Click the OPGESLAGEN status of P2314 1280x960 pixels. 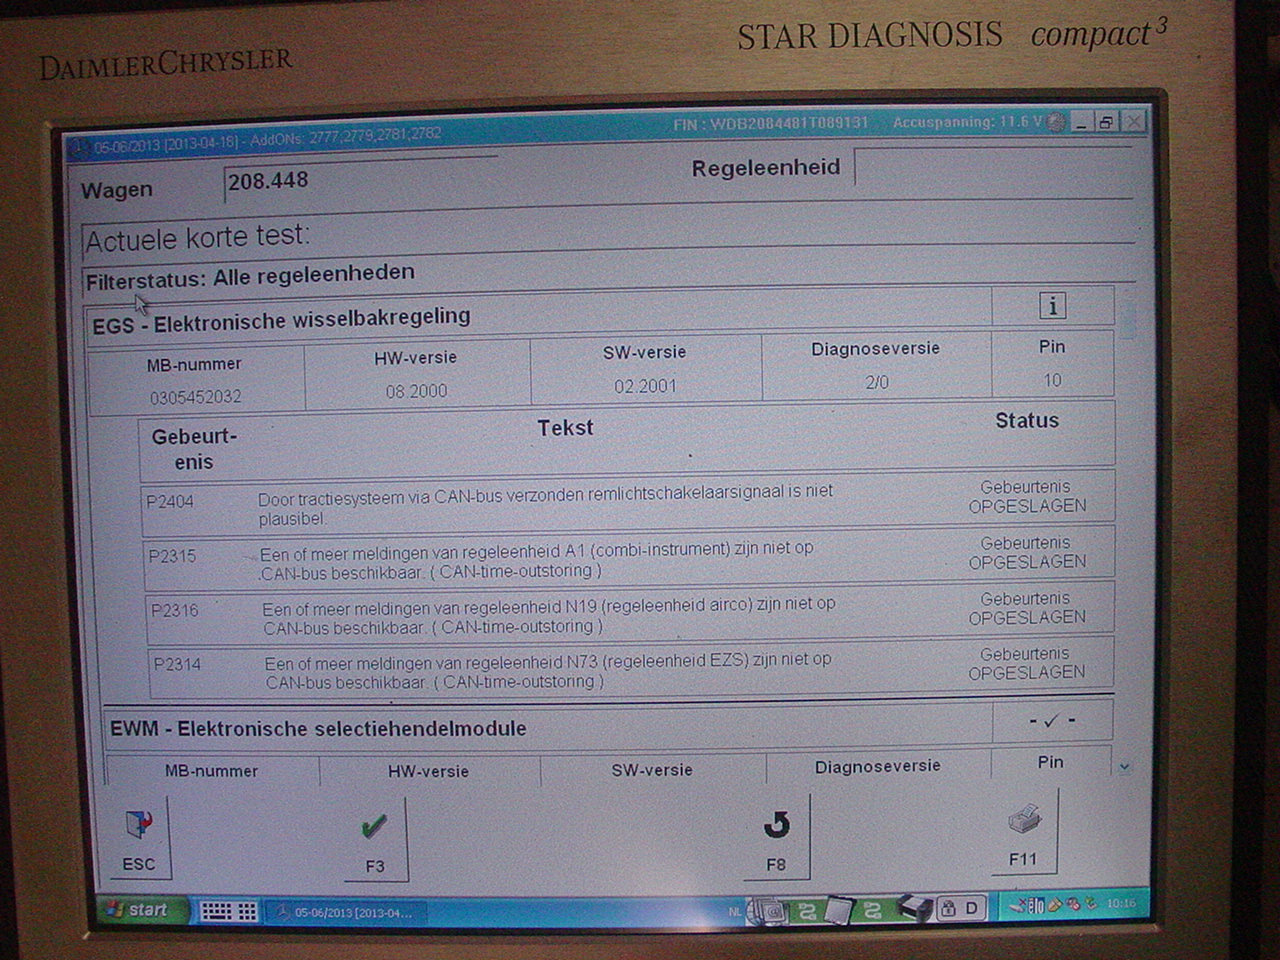[x=1026, y=673]
